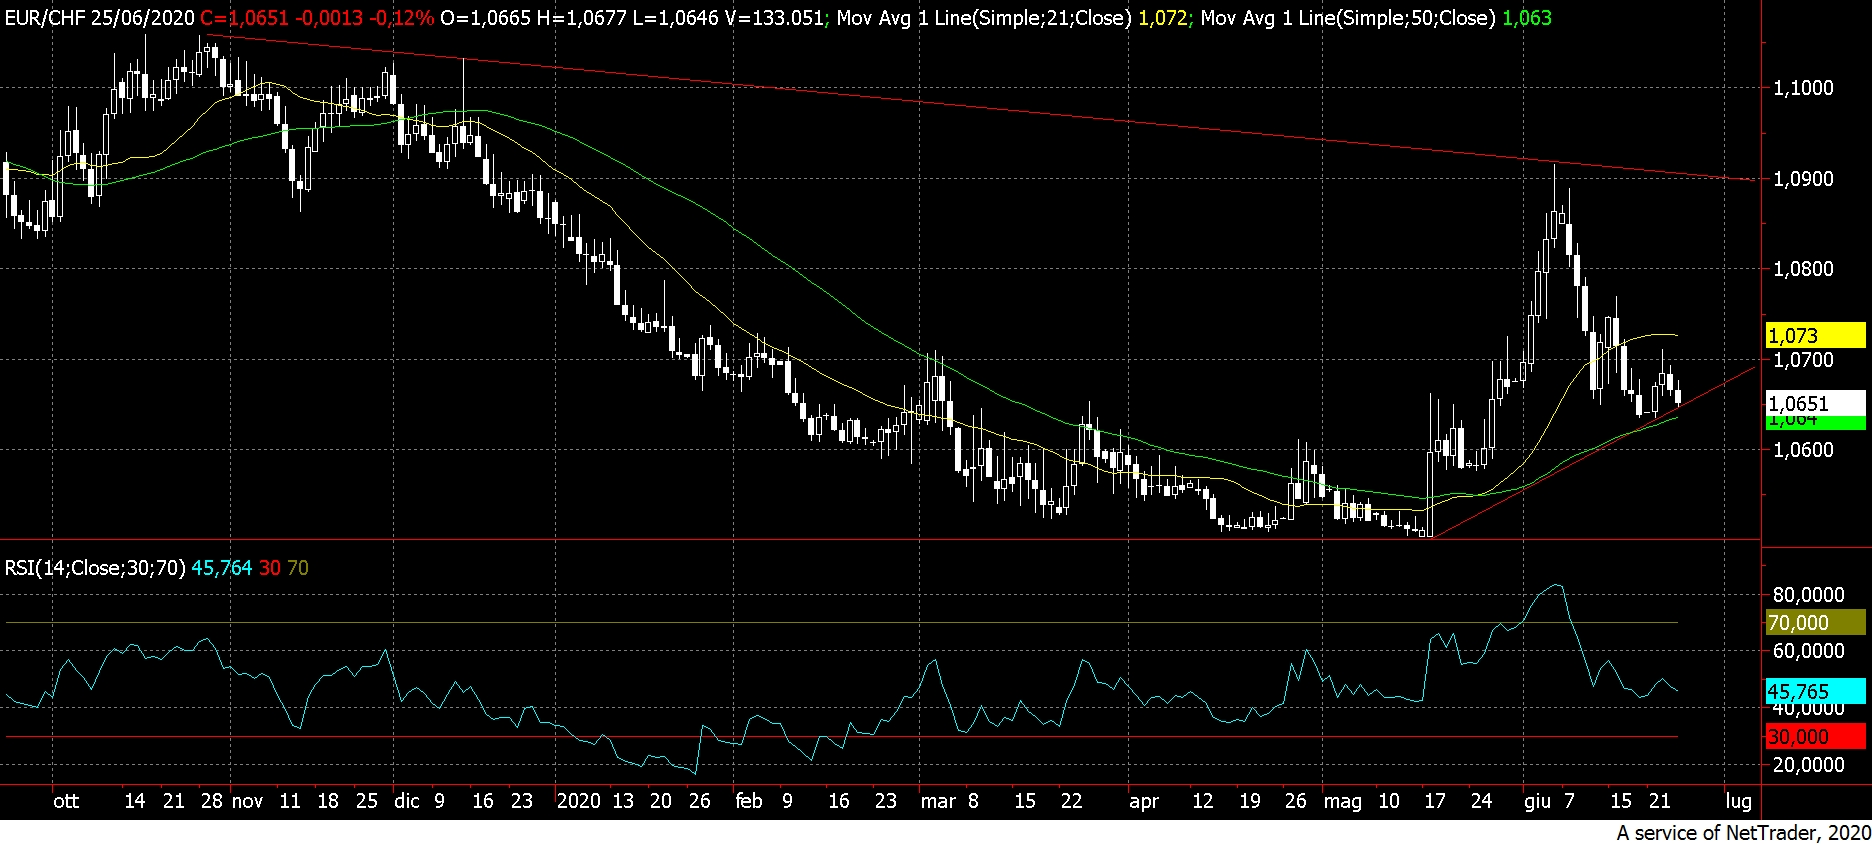Image resolution: width=1872 pixels, height=844 pixels.
Task: Select the close value C=1,0651
Action: [x=245, y=18]
